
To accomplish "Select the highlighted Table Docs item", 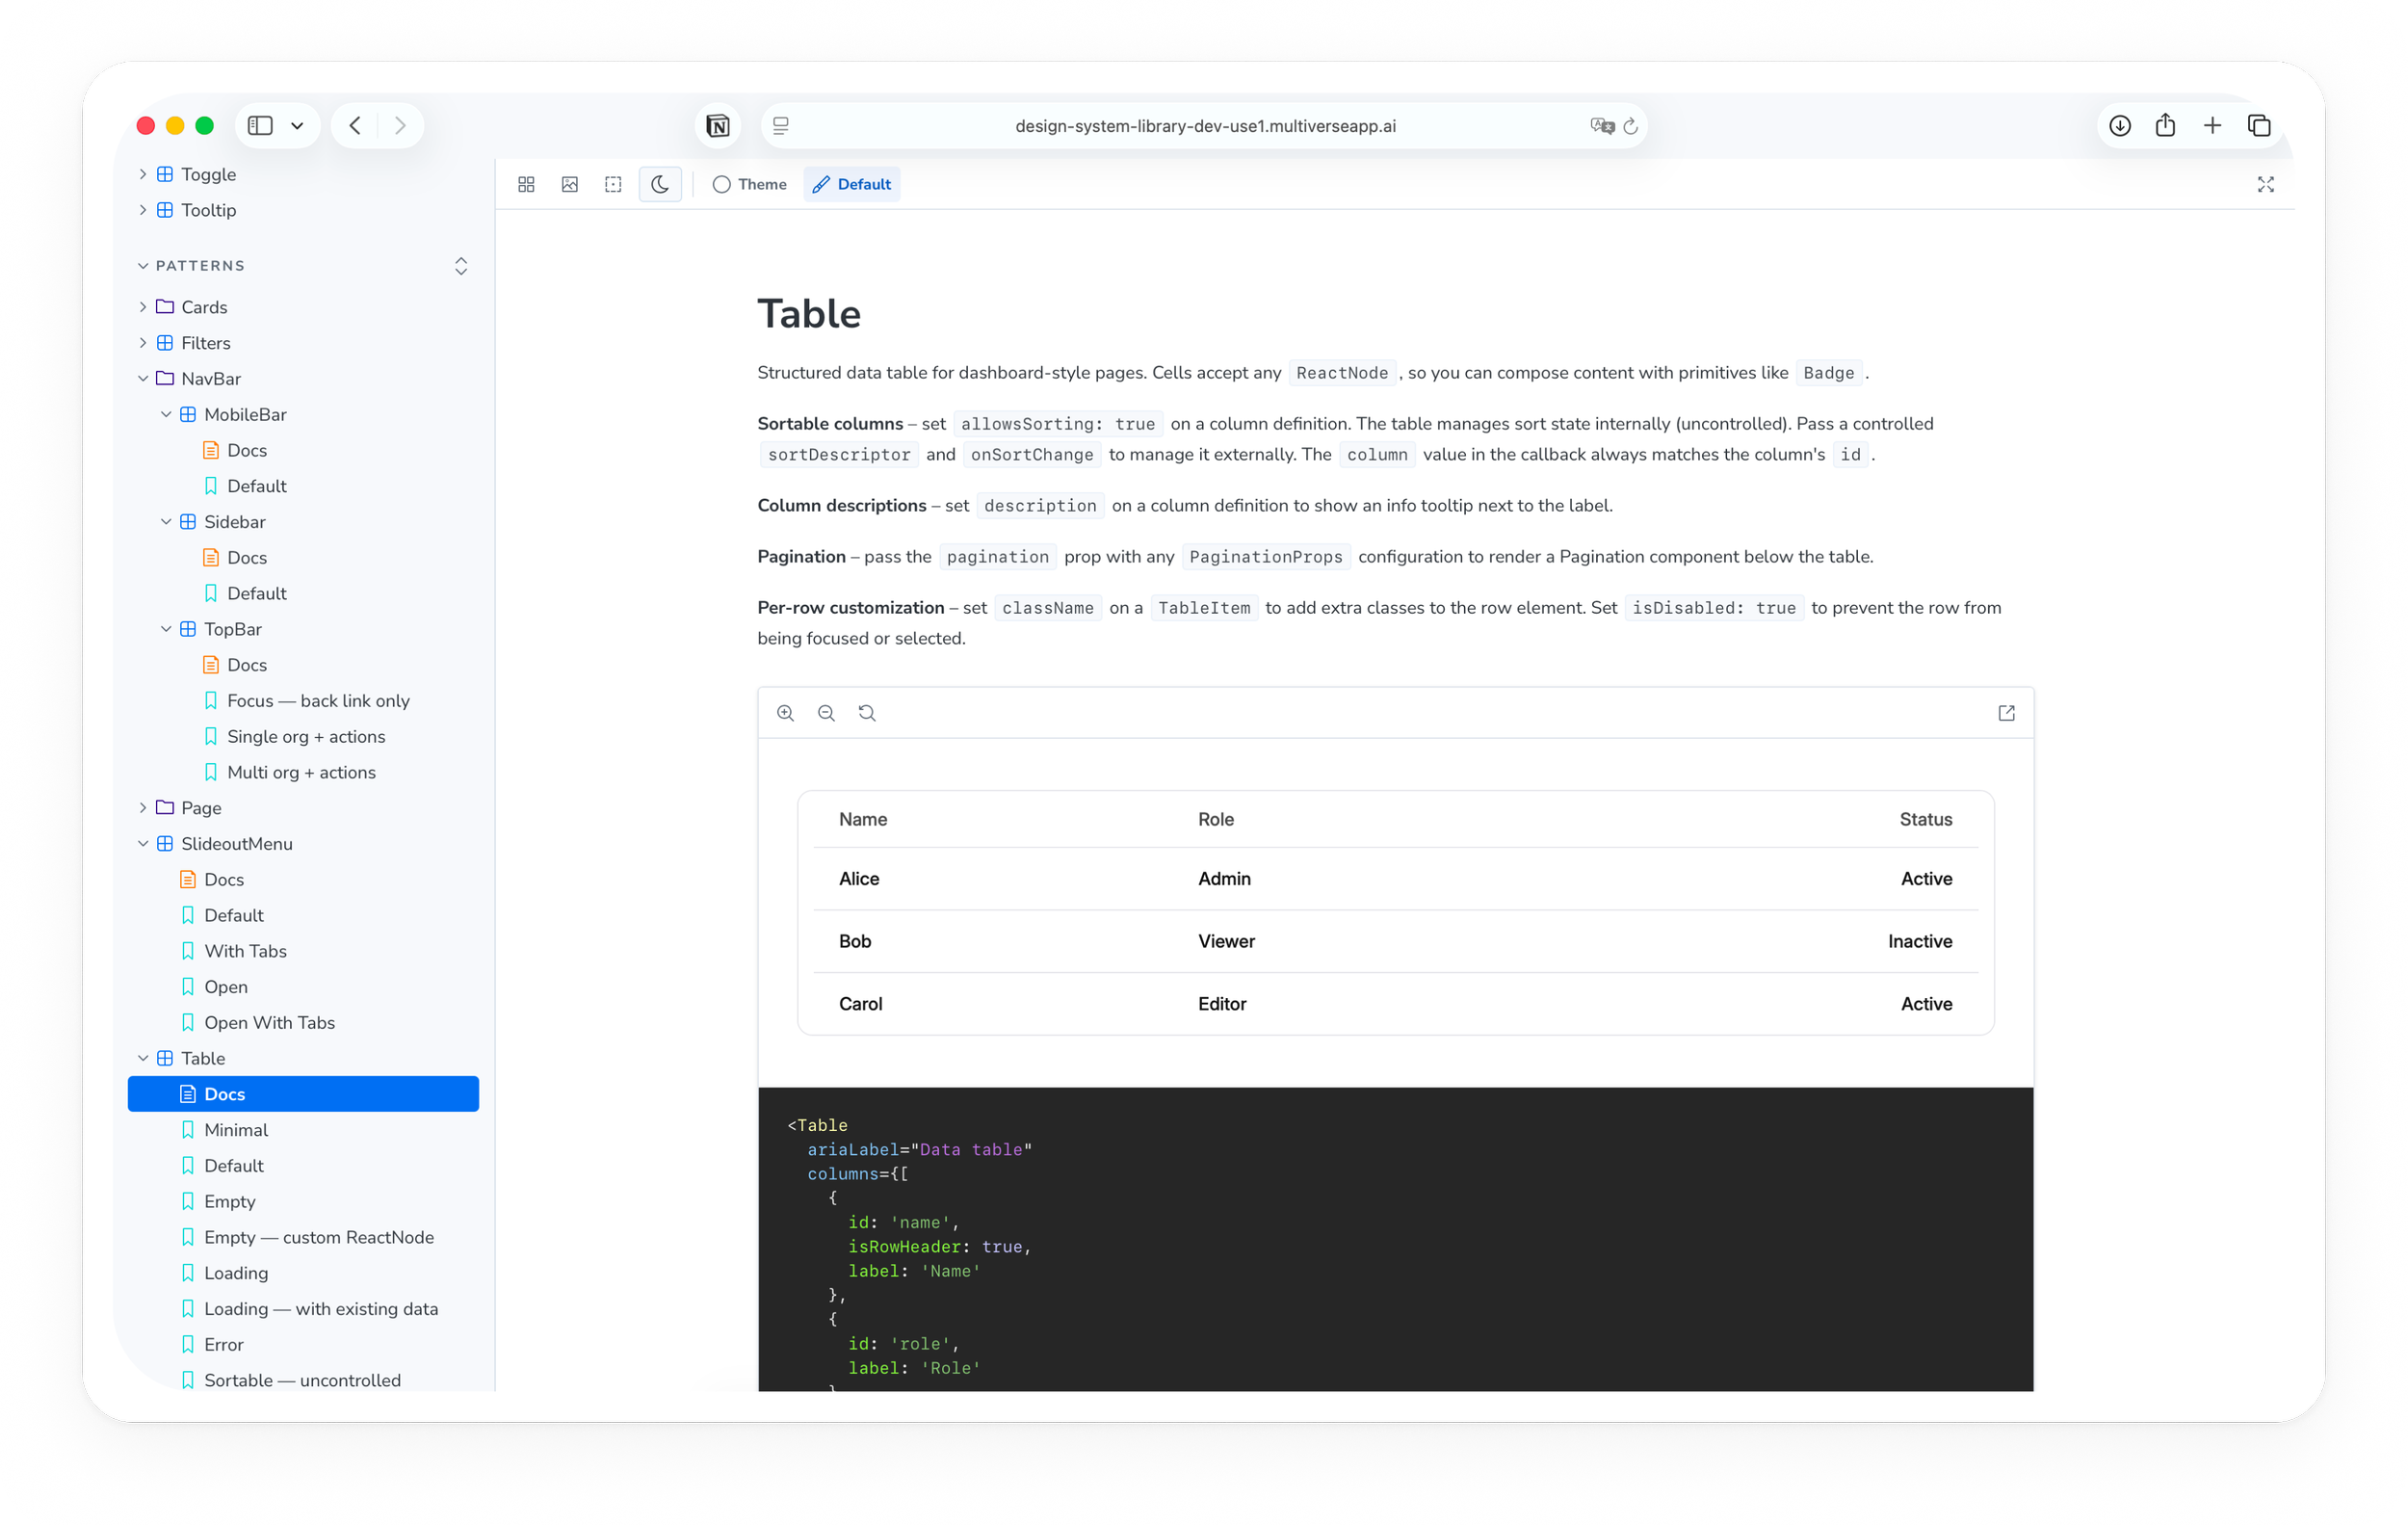I will [x=303, y=1094].
